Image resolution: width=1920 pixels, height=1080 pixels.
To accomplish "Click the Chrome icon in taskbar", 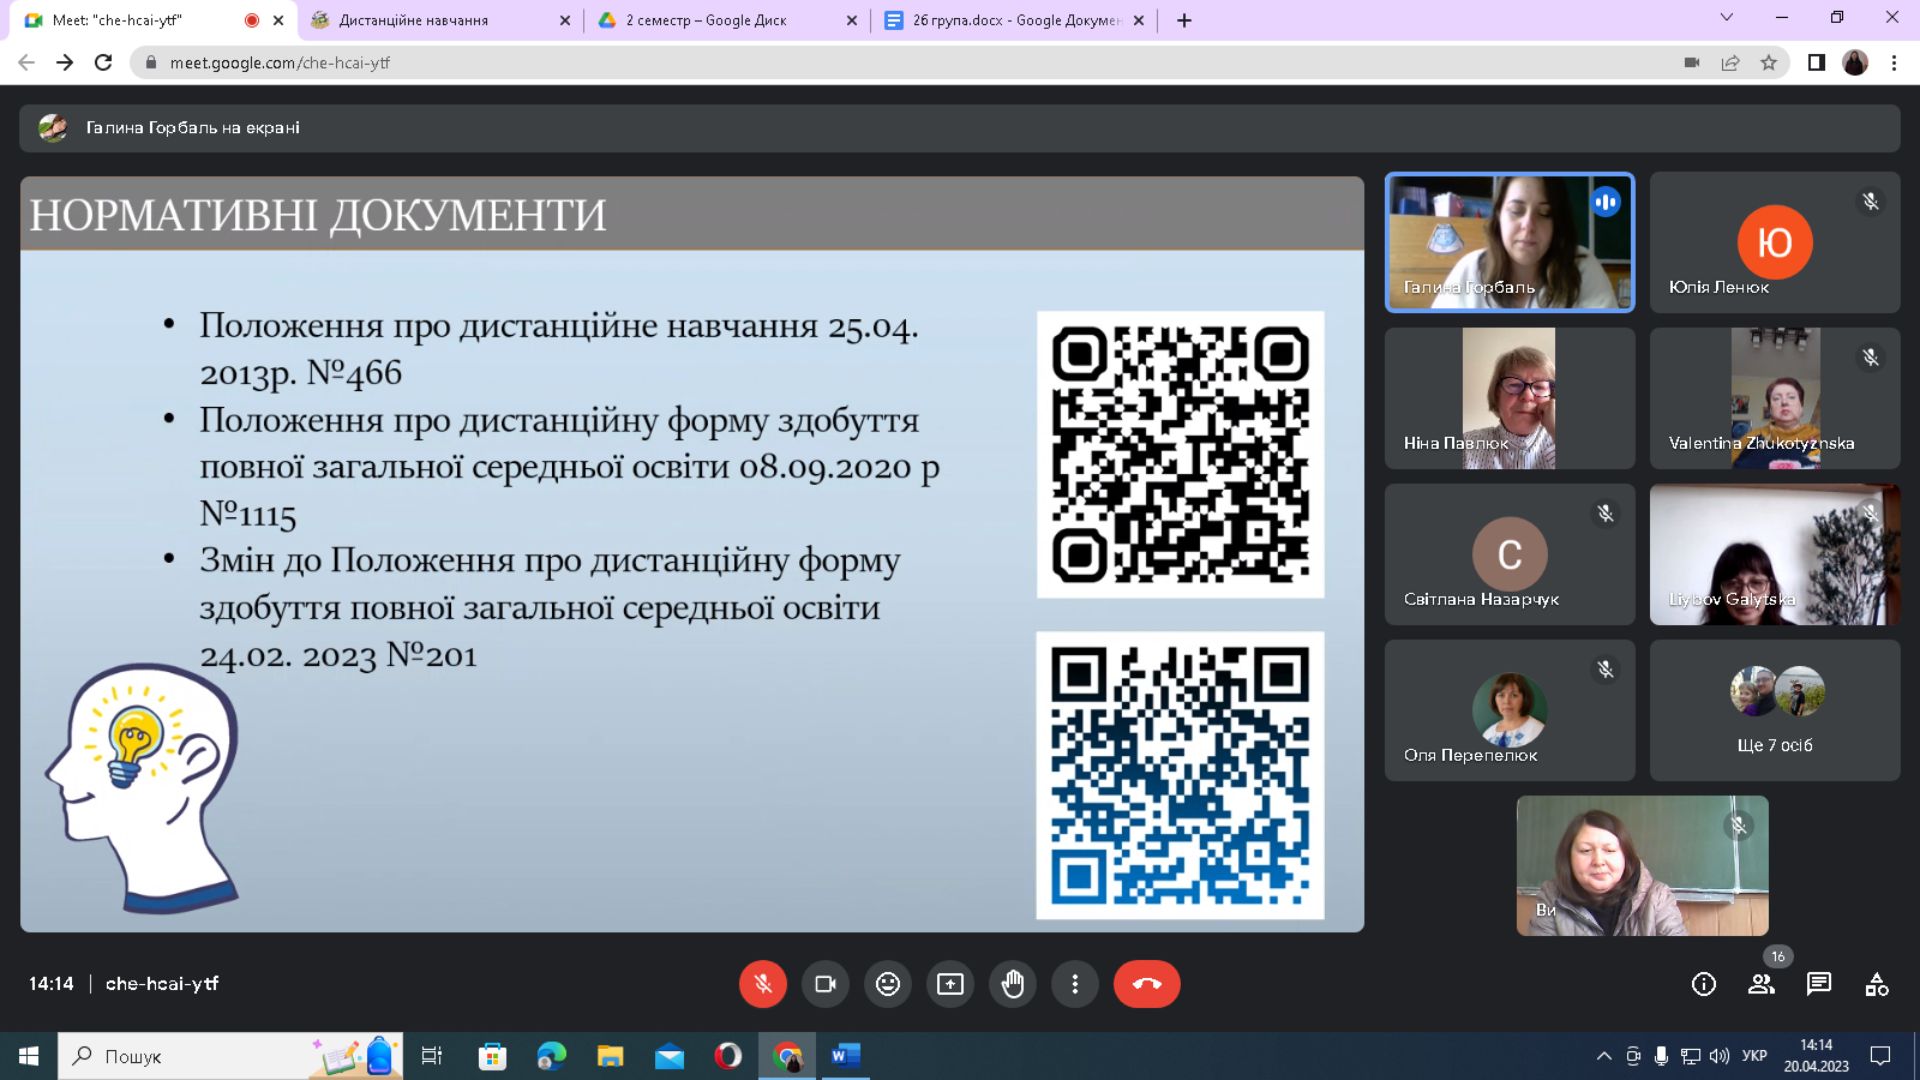I will [787, 1056].
